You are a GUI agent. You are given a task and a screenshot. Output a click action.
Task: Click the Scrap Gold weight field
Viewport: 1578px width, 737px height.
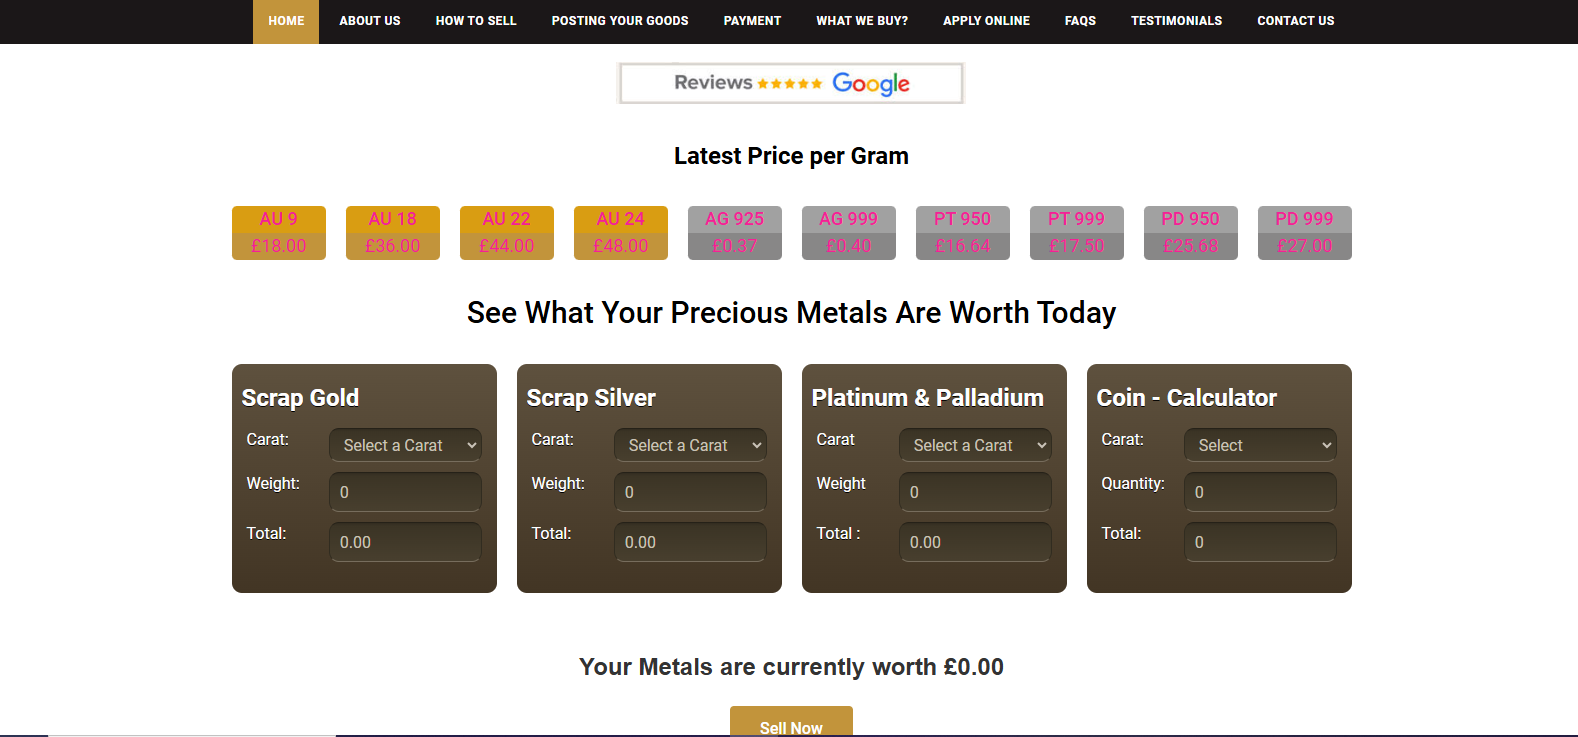[x=405, y=492]
